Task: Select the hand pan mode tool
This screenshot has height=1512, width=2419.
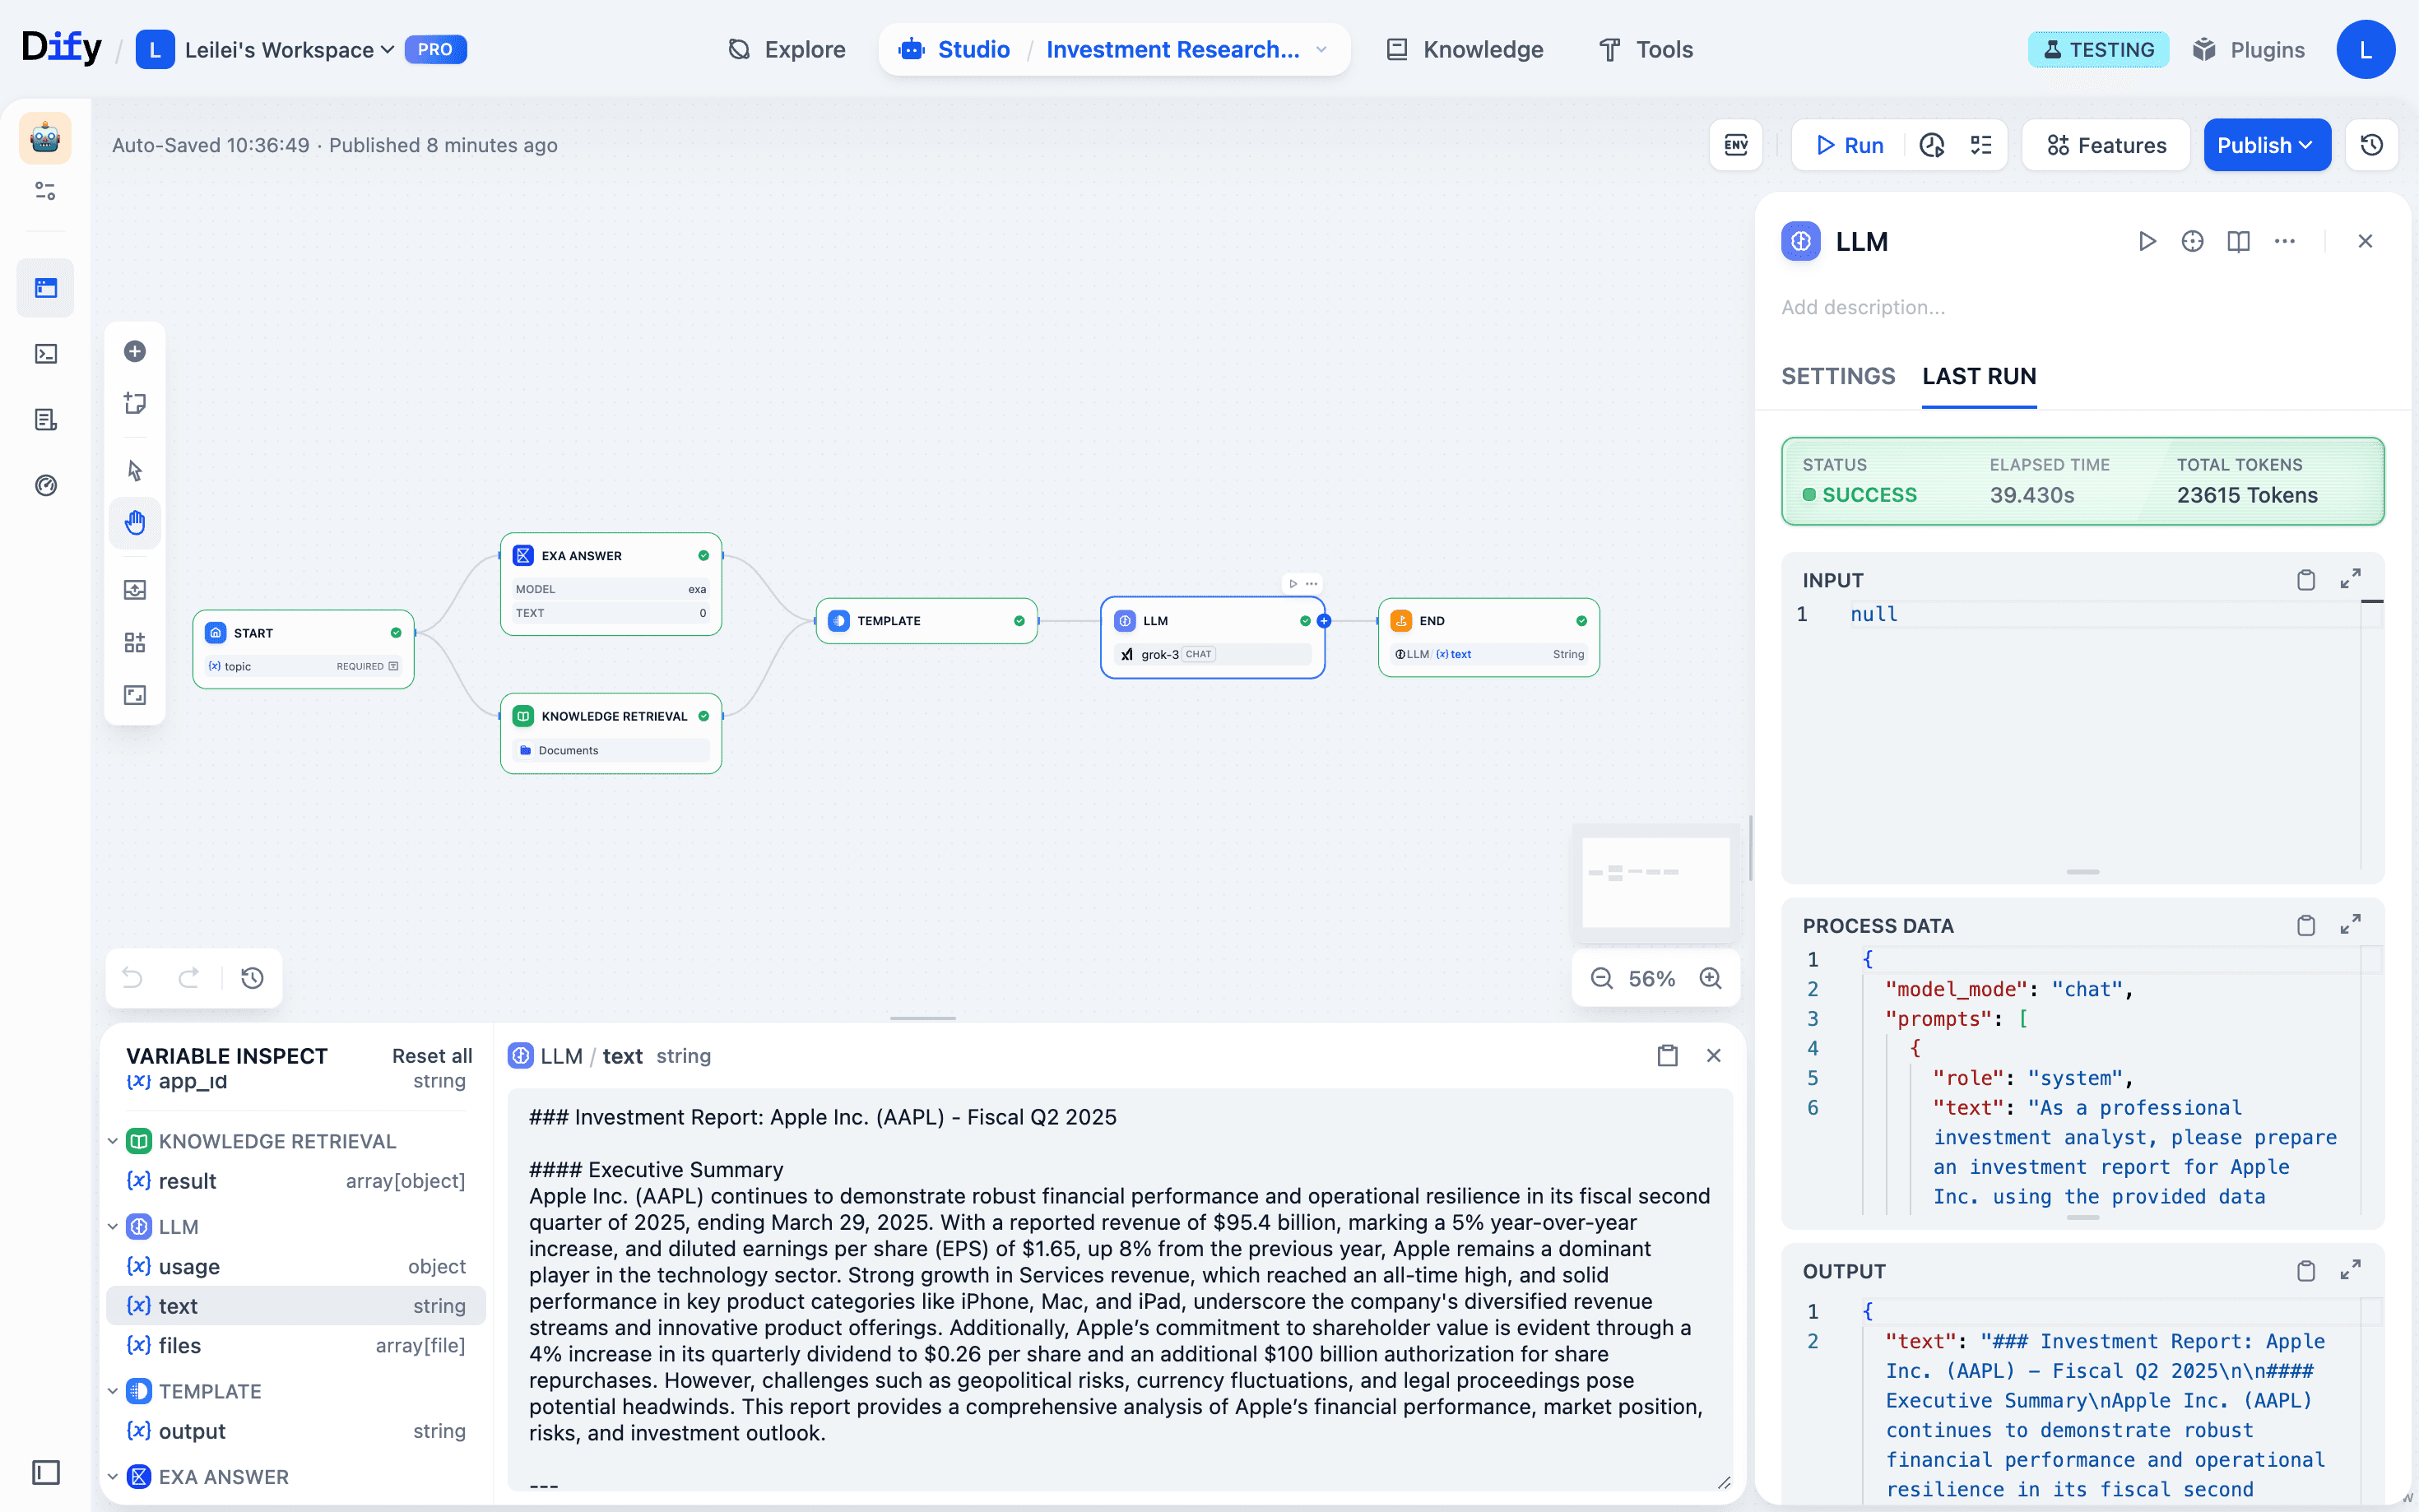Action: (135, 522)
